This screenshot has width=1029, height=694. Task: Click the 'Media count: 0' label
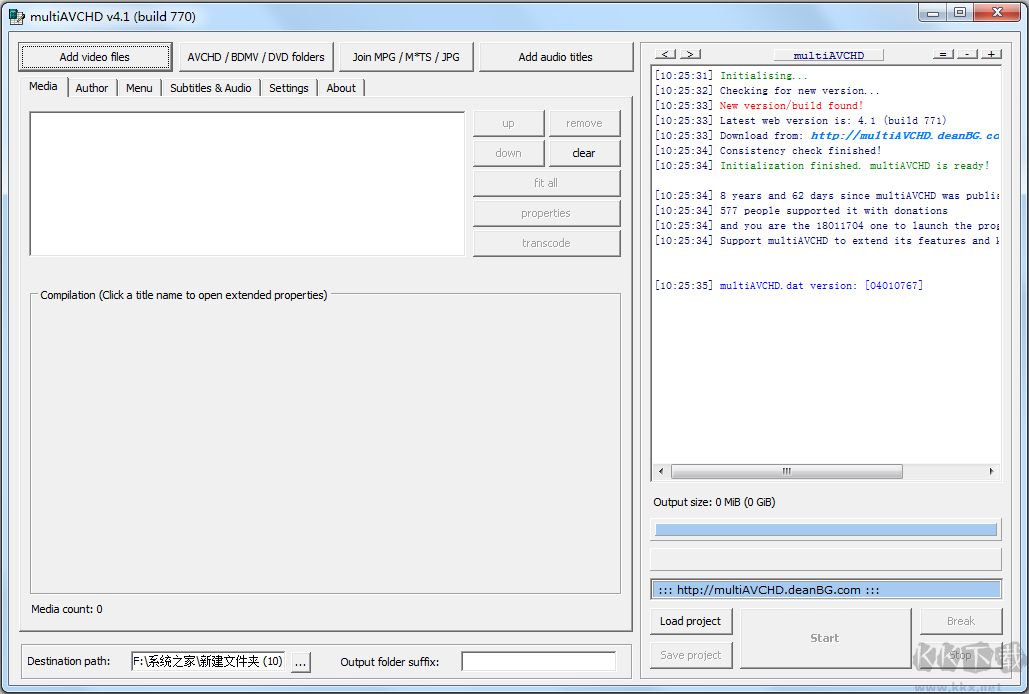point(67,609)
